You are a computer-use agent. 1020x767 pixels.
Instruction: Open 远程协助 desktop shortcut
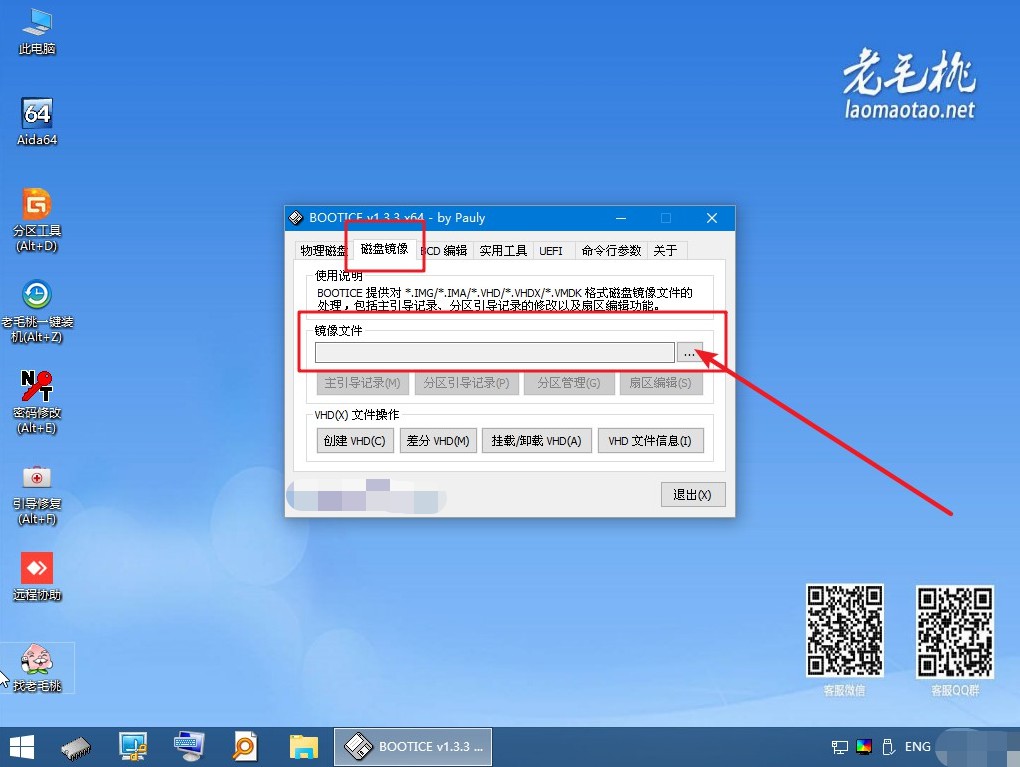coord(36,576)
